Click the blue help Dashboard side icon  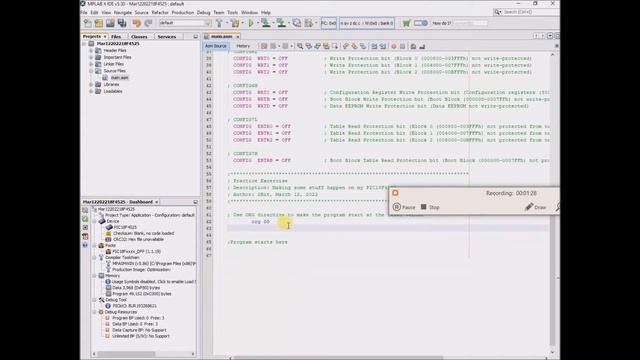85,245
